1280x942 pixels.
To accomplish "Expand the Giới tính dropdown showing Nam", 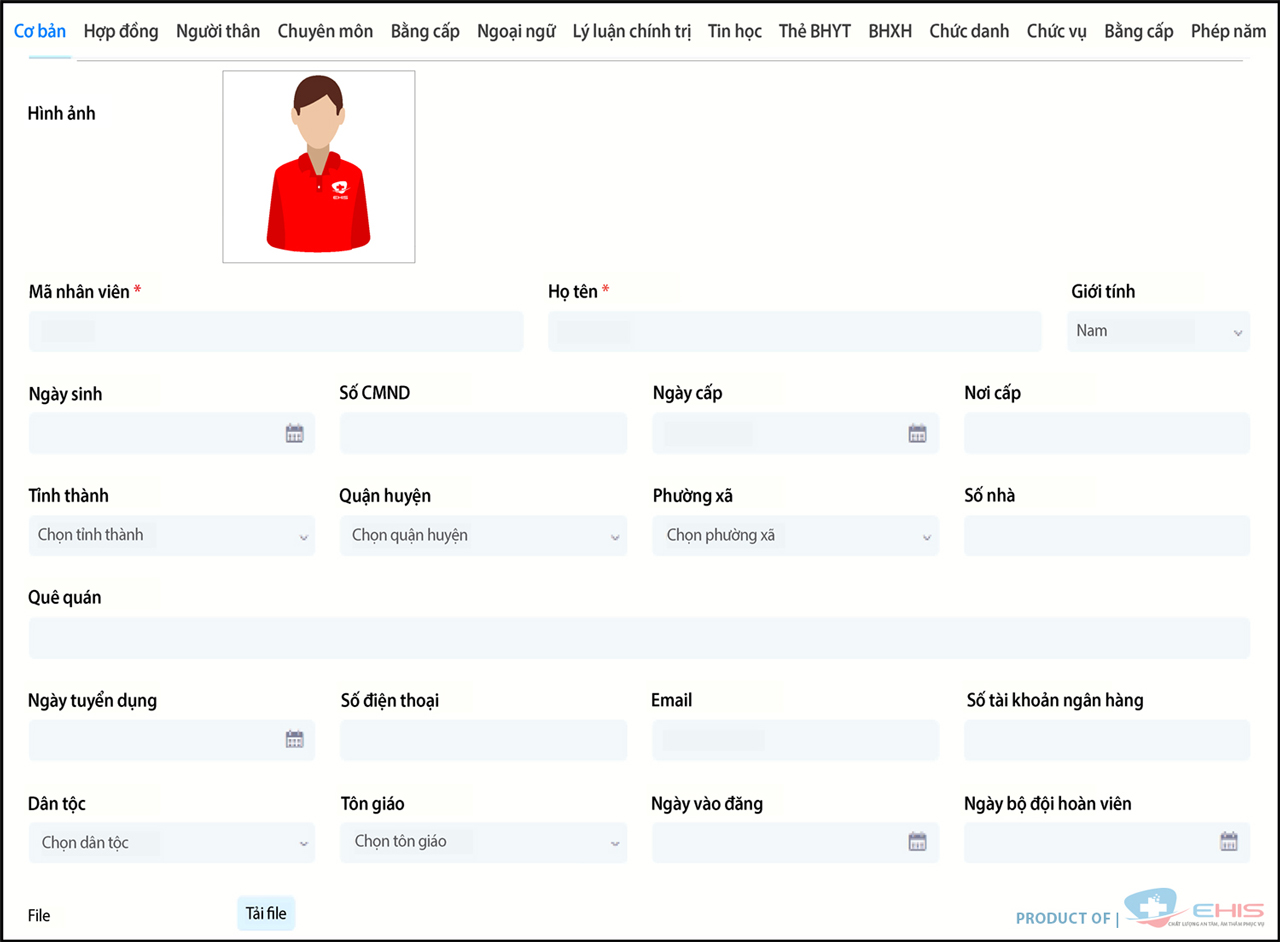I will 1158,331.
